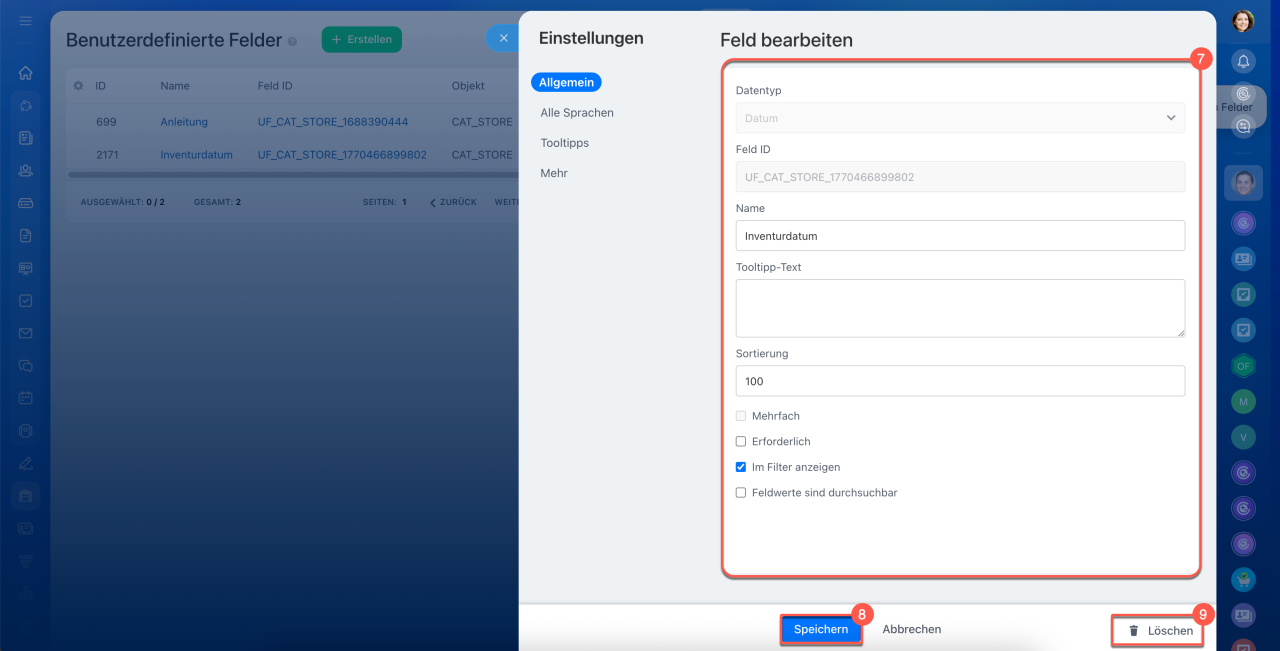This screenshot has height=651, width=1280.
Task: Open the bar chart analytics sidebar icon
Action: (x=26, y=593)
